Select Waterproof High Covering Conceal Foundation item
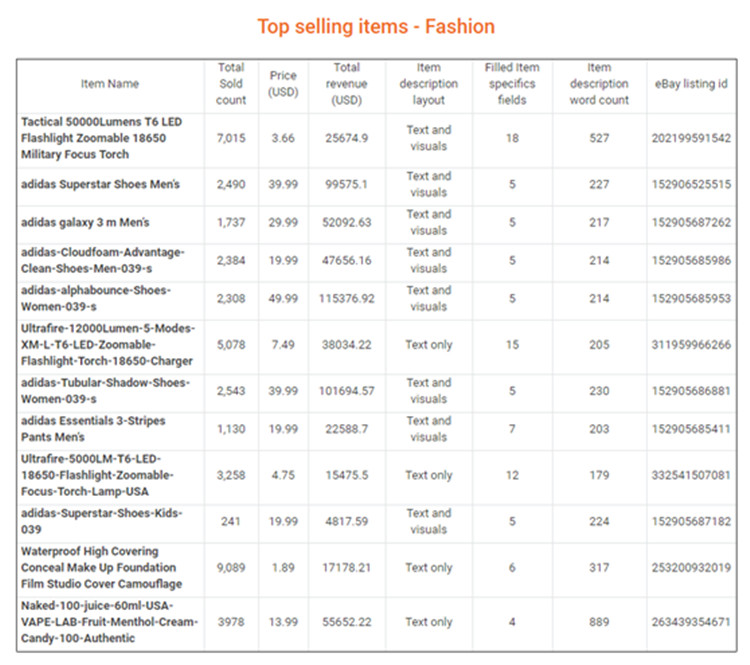Image resolution: width=750 pixels, height=665 pixels. (x=101, y=568)
